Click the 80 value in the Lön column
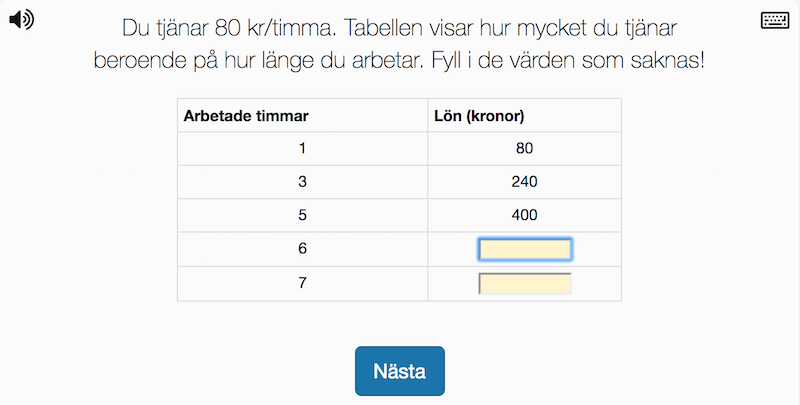 click(524, 148)
